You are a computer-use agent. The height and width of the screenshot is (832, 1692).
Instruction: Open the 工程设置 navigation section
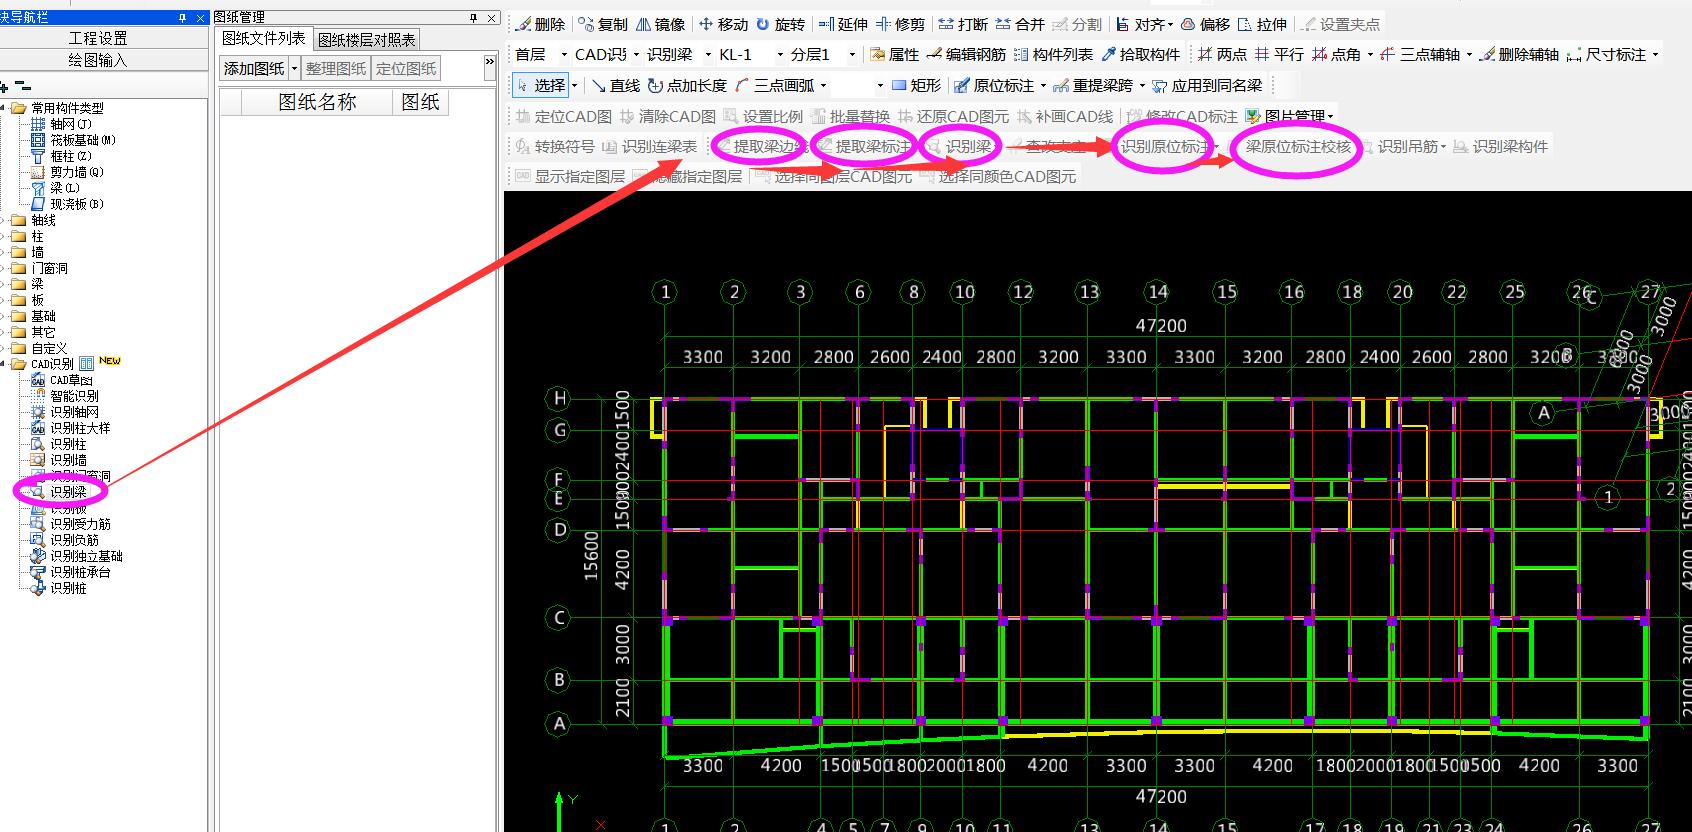[x=98, y=38]
